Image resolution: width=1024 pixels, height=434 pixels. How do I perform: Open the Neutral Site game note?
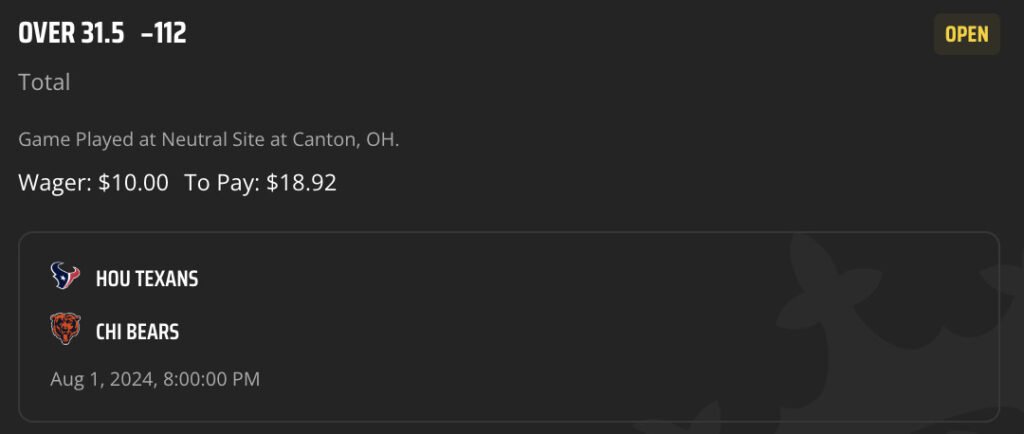point(208,140)
